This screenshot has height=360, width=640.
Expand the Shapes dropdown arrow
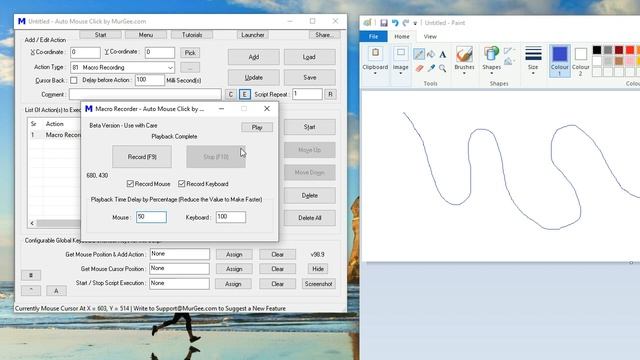[x=491, y=73]
